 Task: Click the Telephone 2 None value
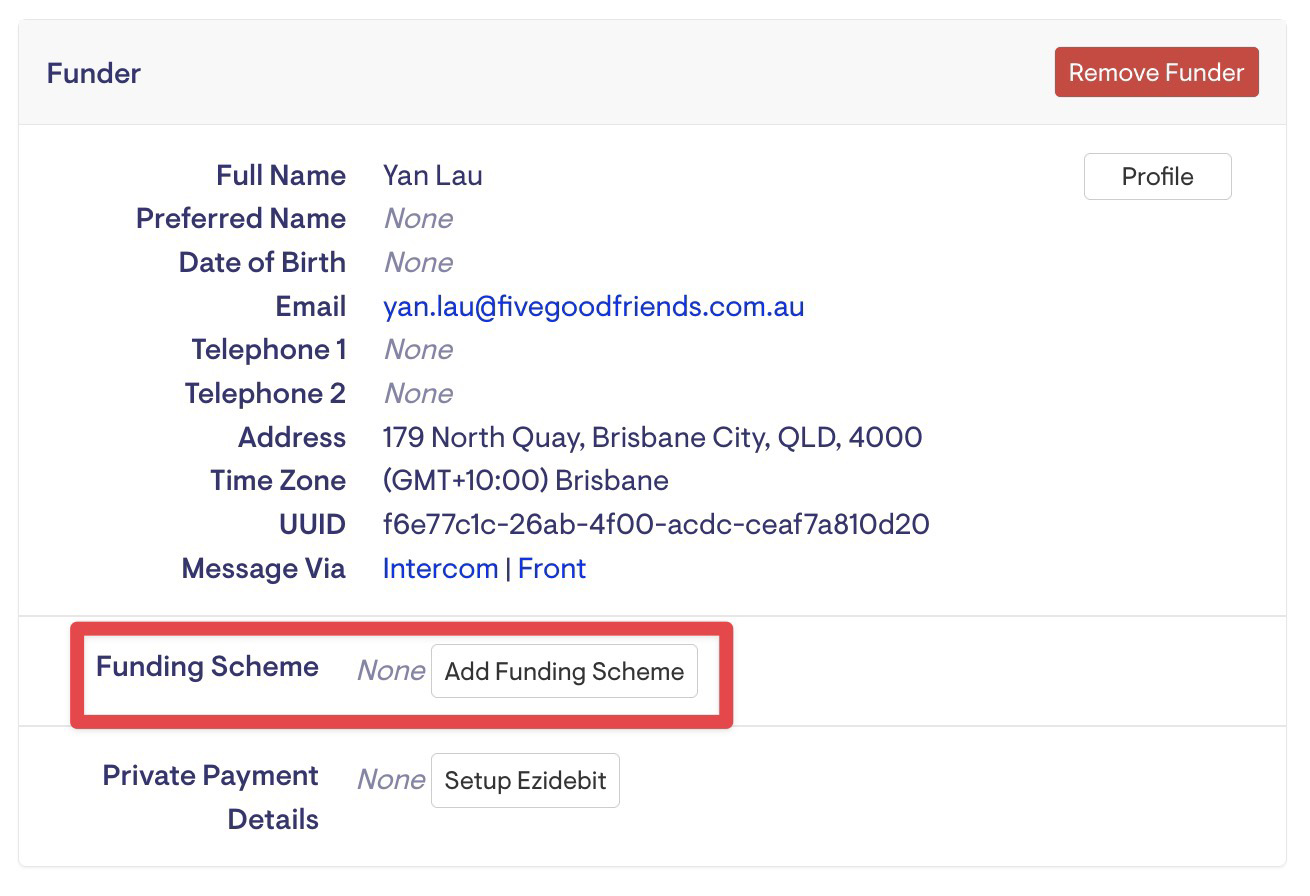tap(418, 393)
